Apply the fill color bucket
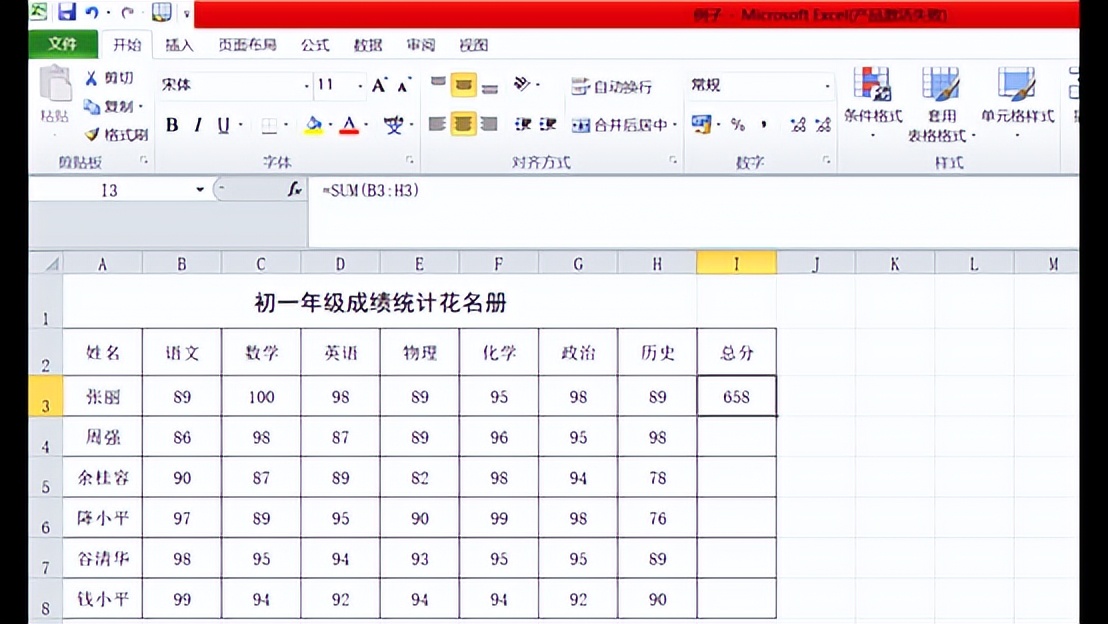The image size is (1108, 624). (313, 125)
